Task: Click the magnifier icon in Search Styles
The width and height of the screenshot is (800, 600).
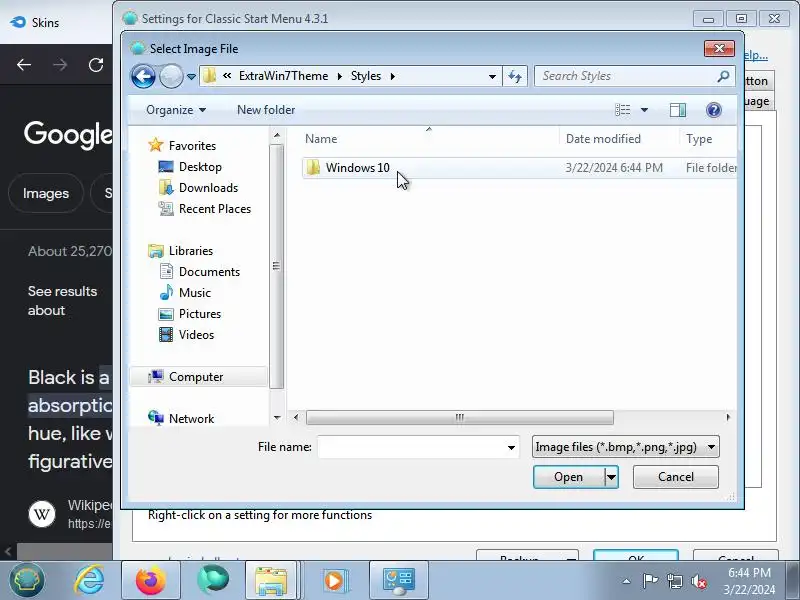Action: (723, 76)
